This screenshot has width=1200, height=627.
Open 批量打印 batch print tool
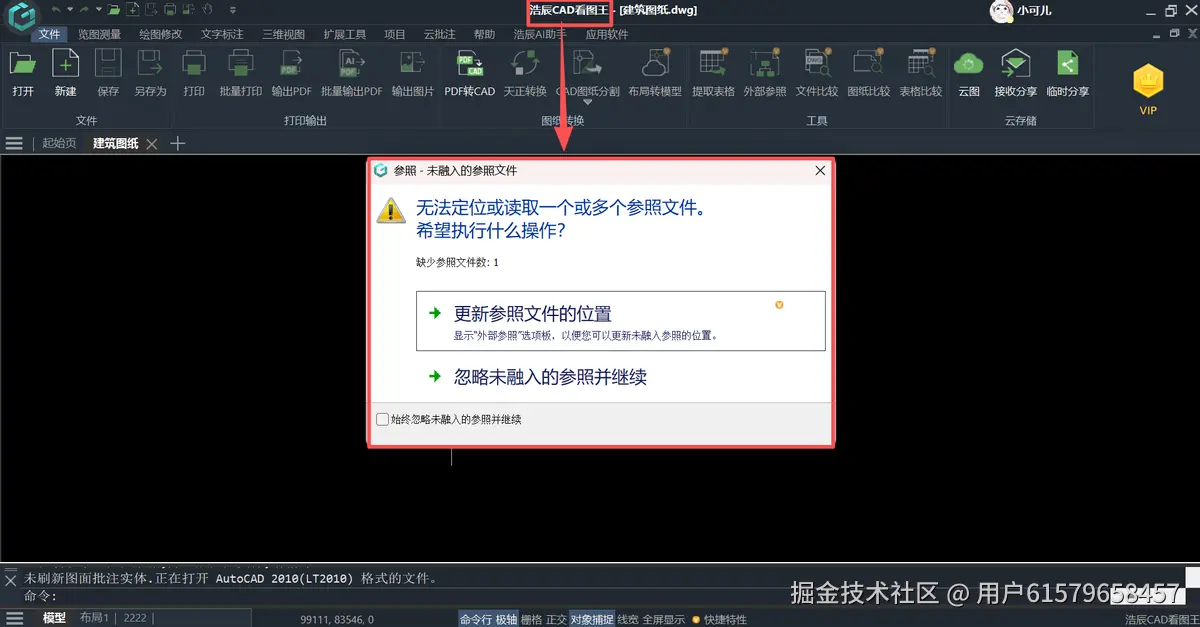pyautogui.click(x=241, y=72)
